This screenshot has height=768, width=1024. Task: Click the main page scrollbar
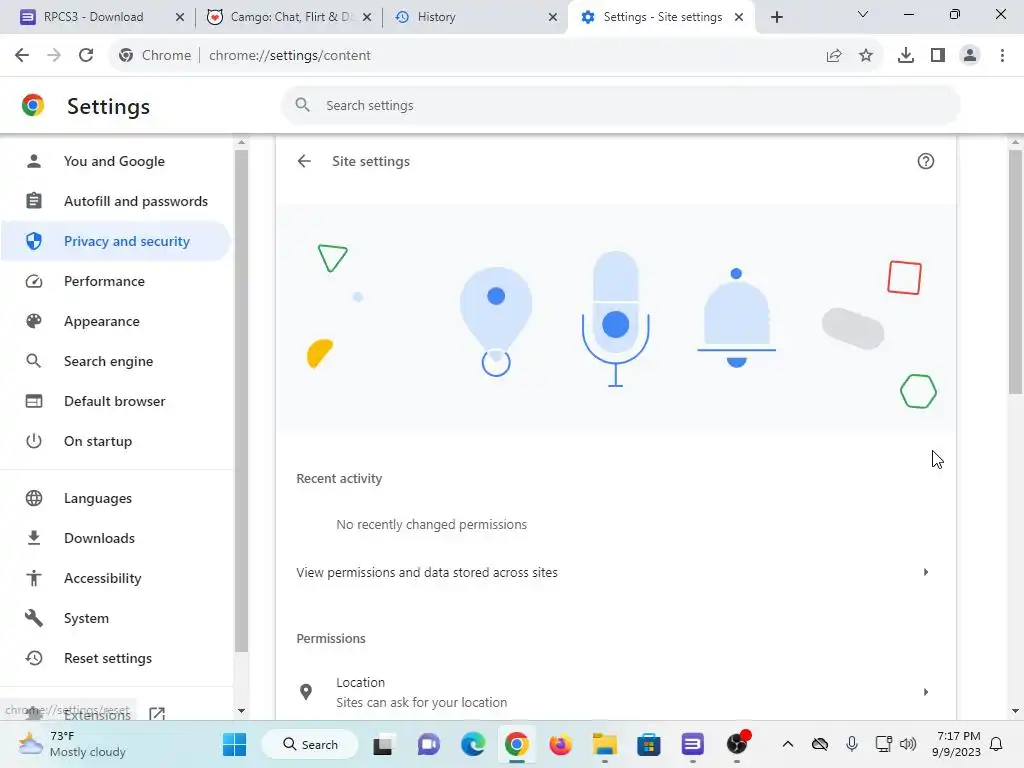click(x=1016, y=272)
